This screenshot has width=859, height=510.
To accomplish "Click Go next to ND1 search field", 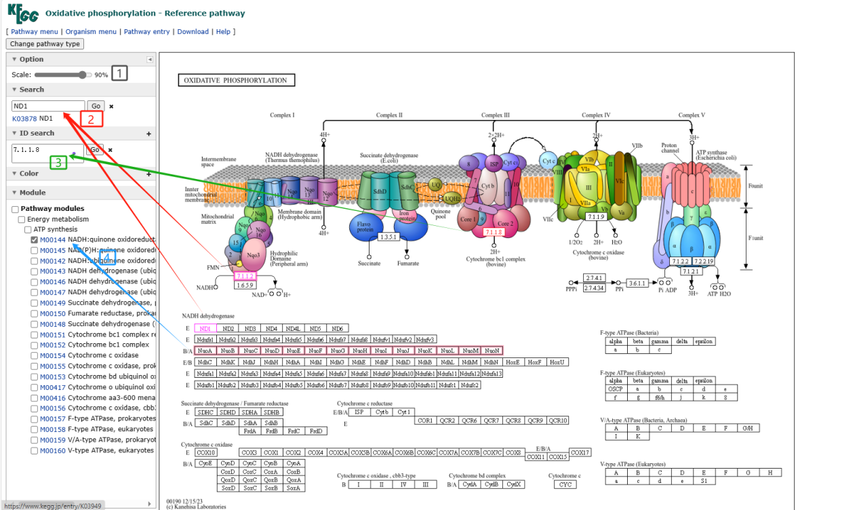I will [x=96, y=106].
